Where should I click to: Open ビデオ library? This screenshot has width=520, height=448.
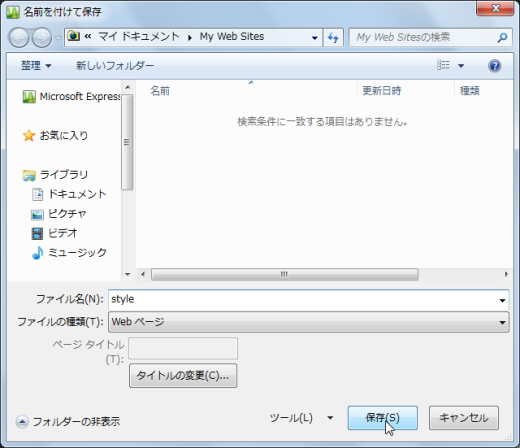(x=63, y=233)
